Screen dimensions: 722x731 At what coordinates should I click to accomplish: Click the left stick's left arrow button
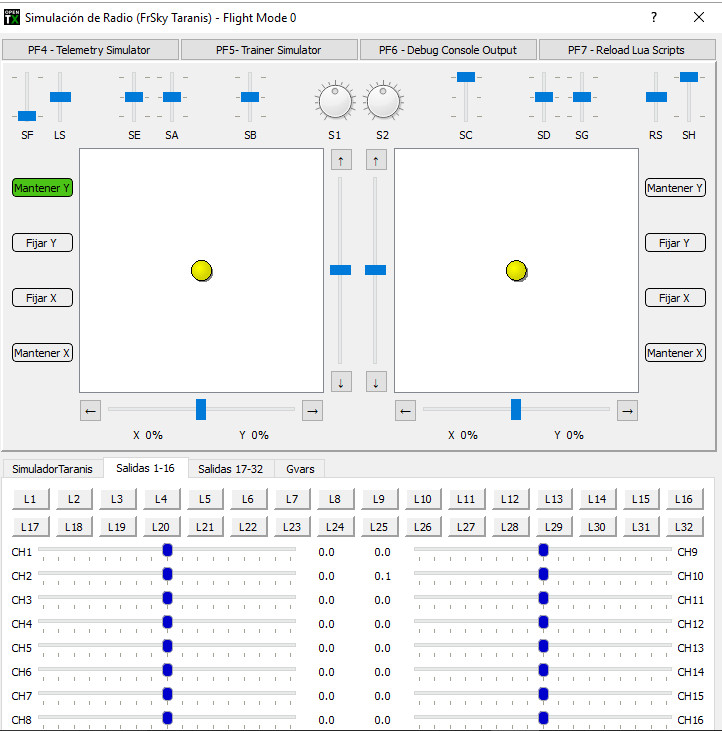(91, 410)
